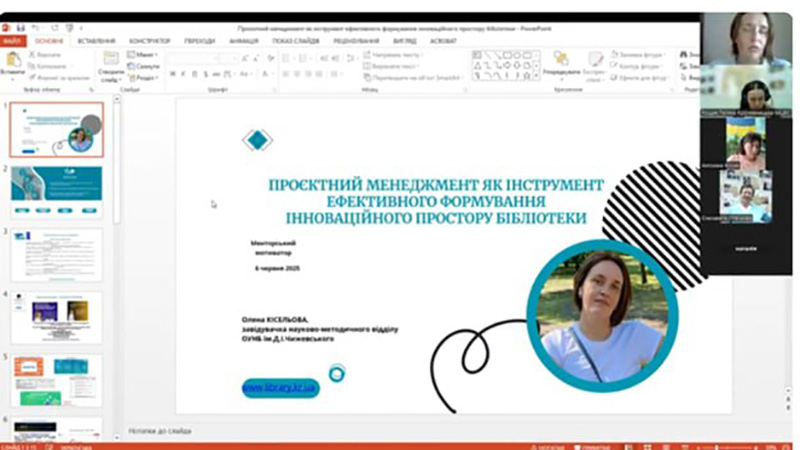Click the Файл (File) button
Viewport: 800px width, 450px height.
[x=12, y=41]
